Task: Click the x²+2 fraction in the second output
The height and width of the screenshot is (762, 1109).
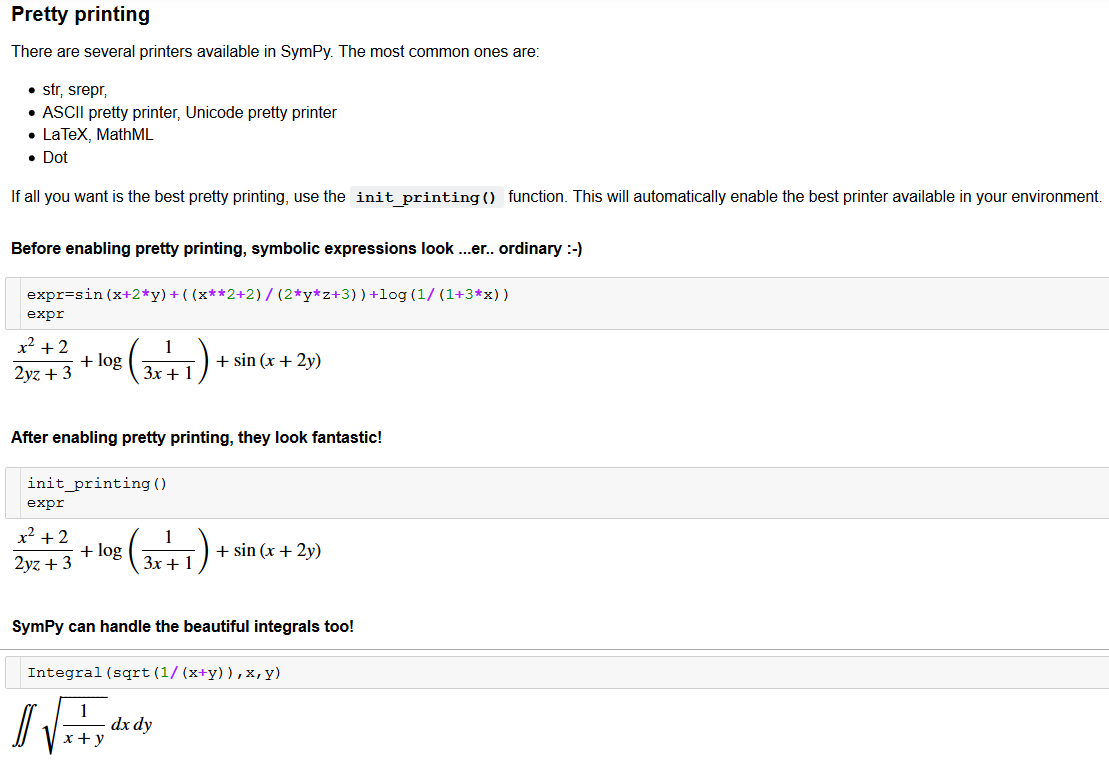Action: click(x=43, y=550)
